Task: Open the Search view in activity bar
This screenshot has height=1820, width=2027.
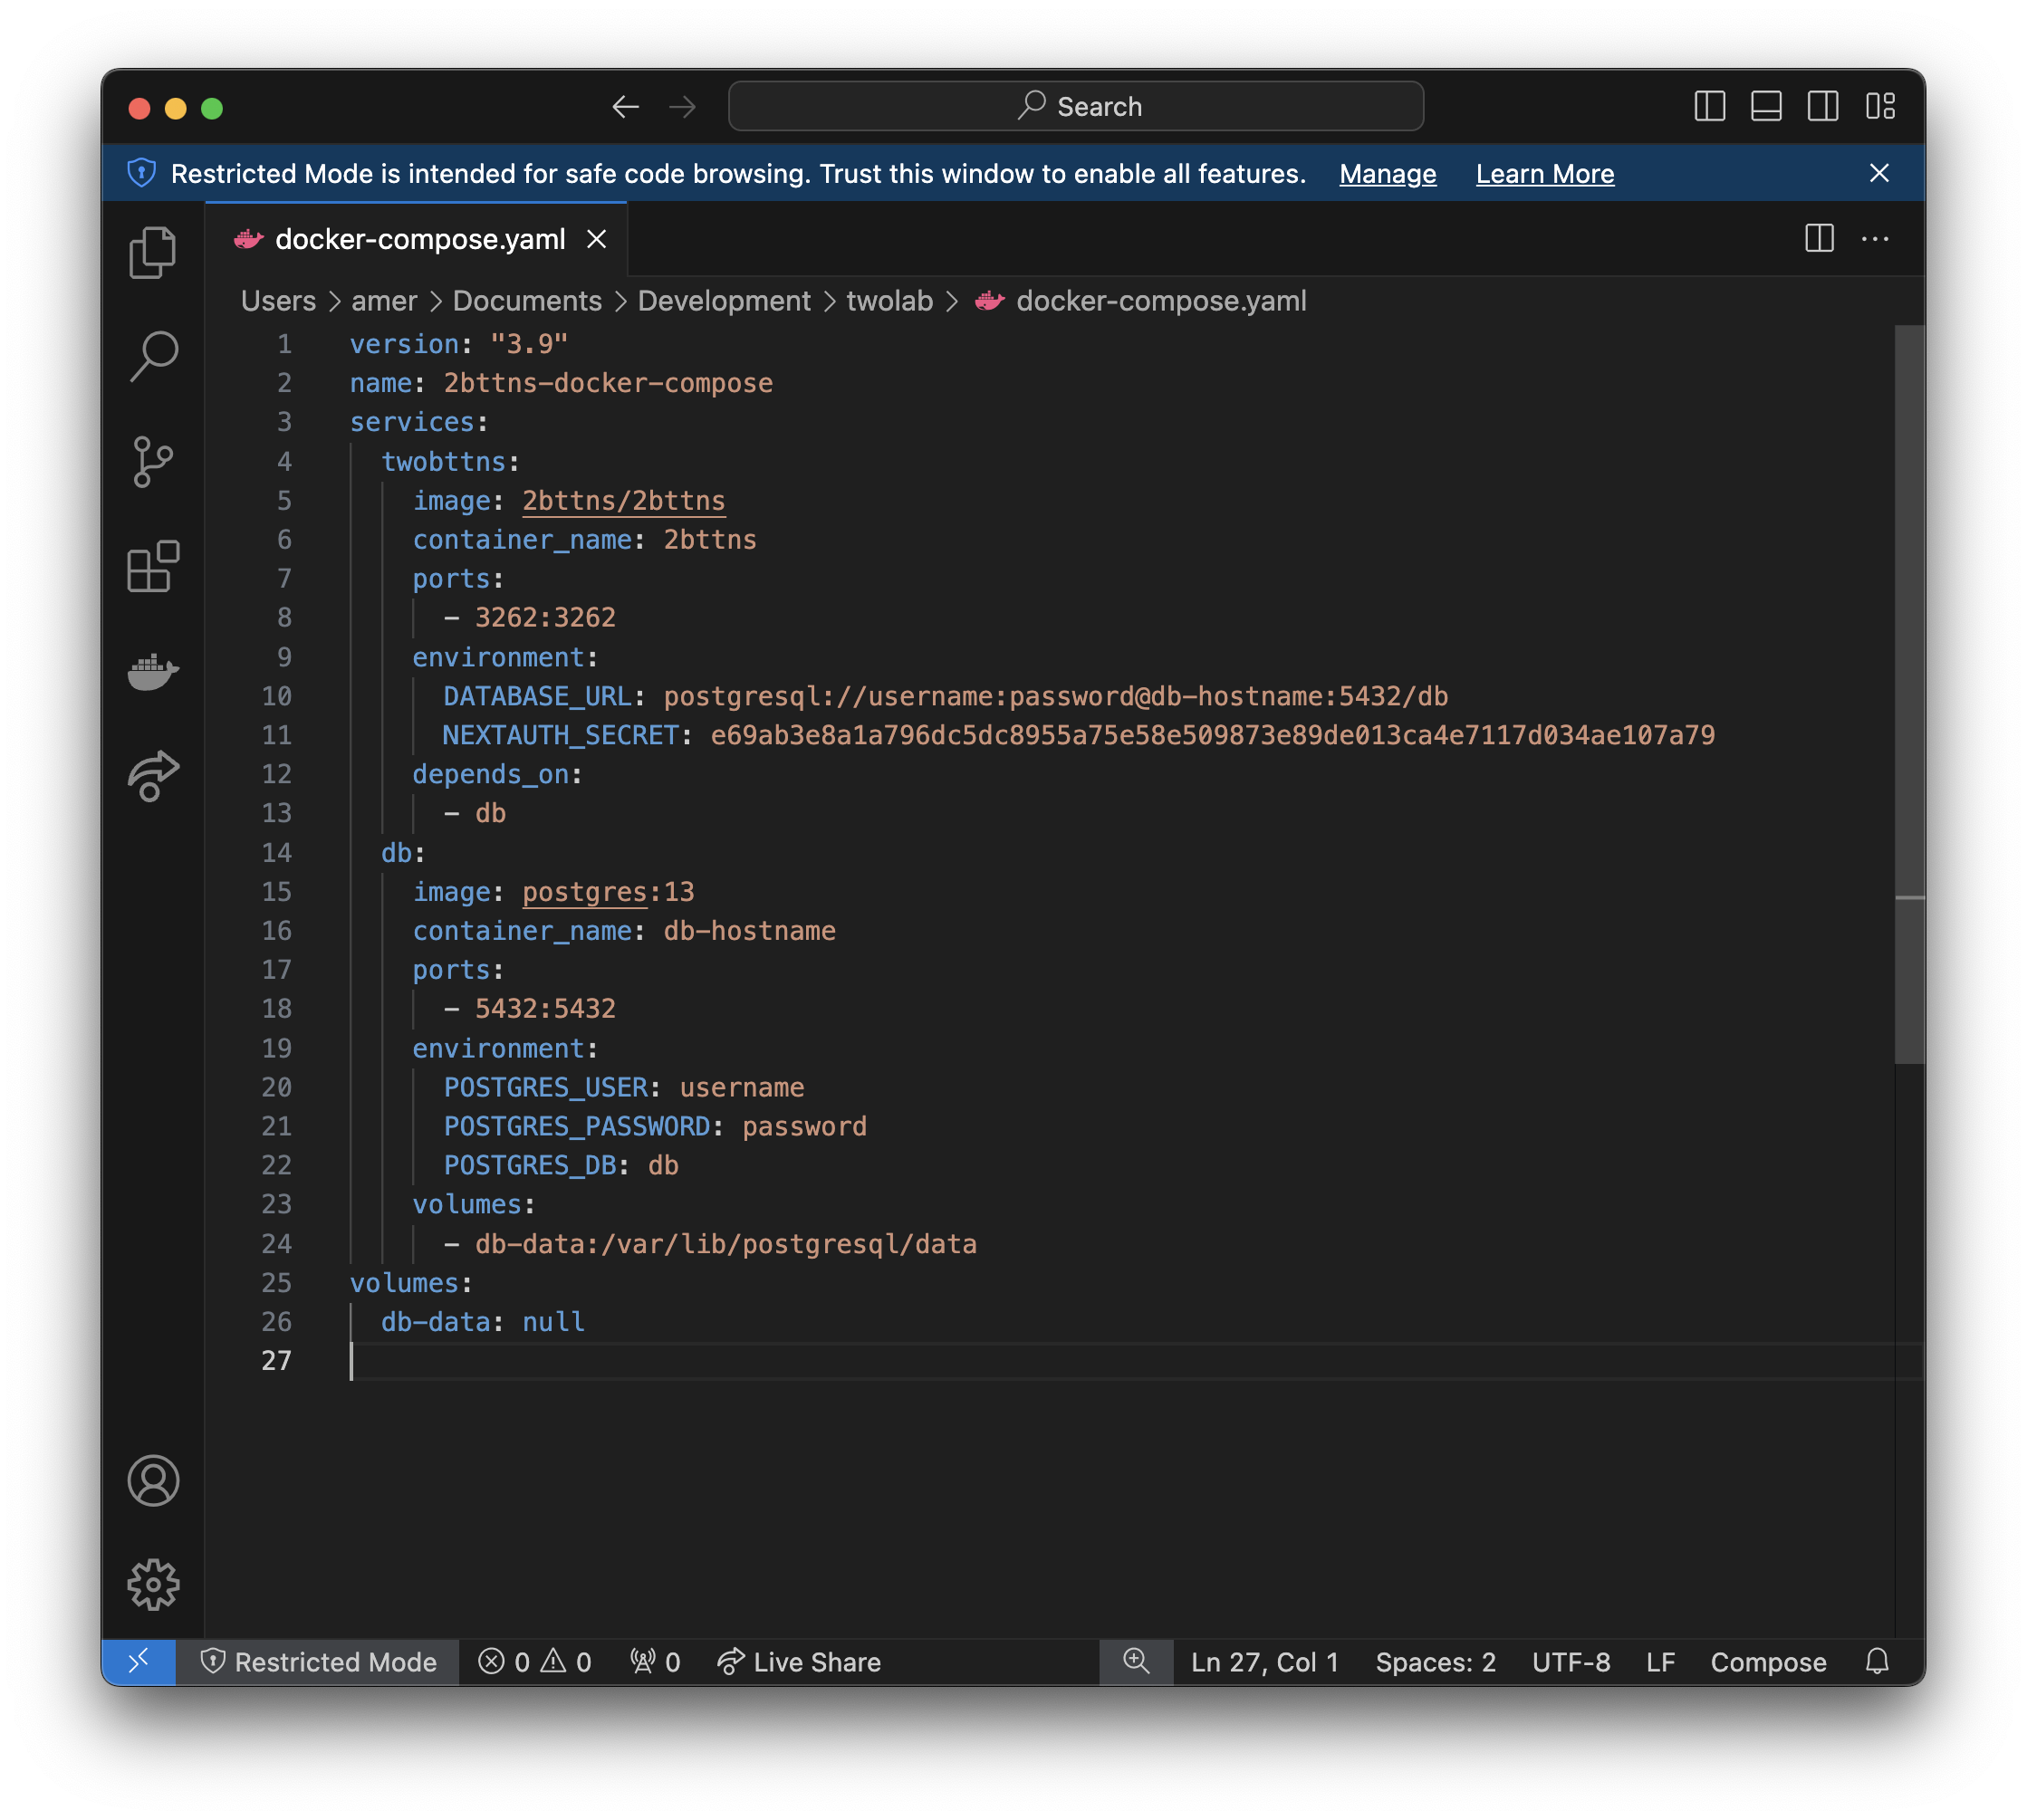Action: pos(153,356)
